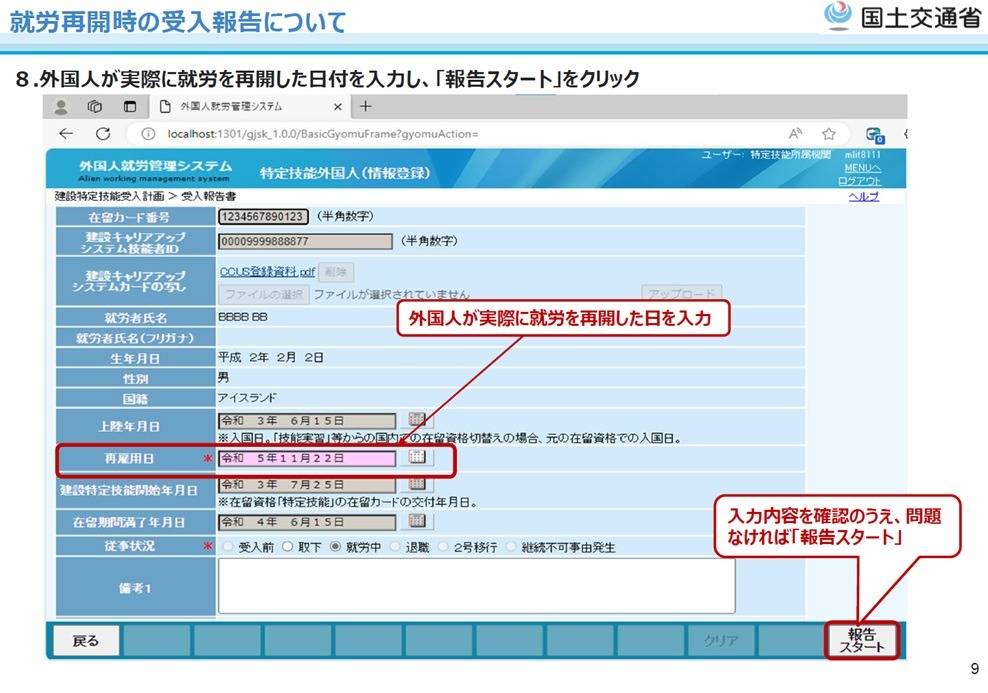Choose the 就労中 radio button
988x693 pixels.
(x=336, y=547)
